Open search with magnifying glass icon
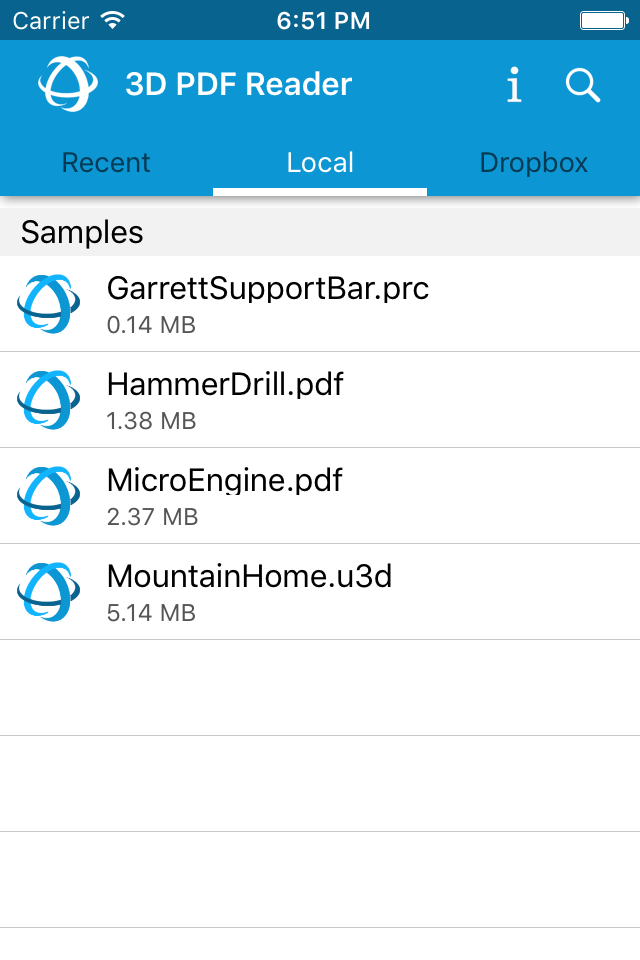640x960 pixels. 582,85
